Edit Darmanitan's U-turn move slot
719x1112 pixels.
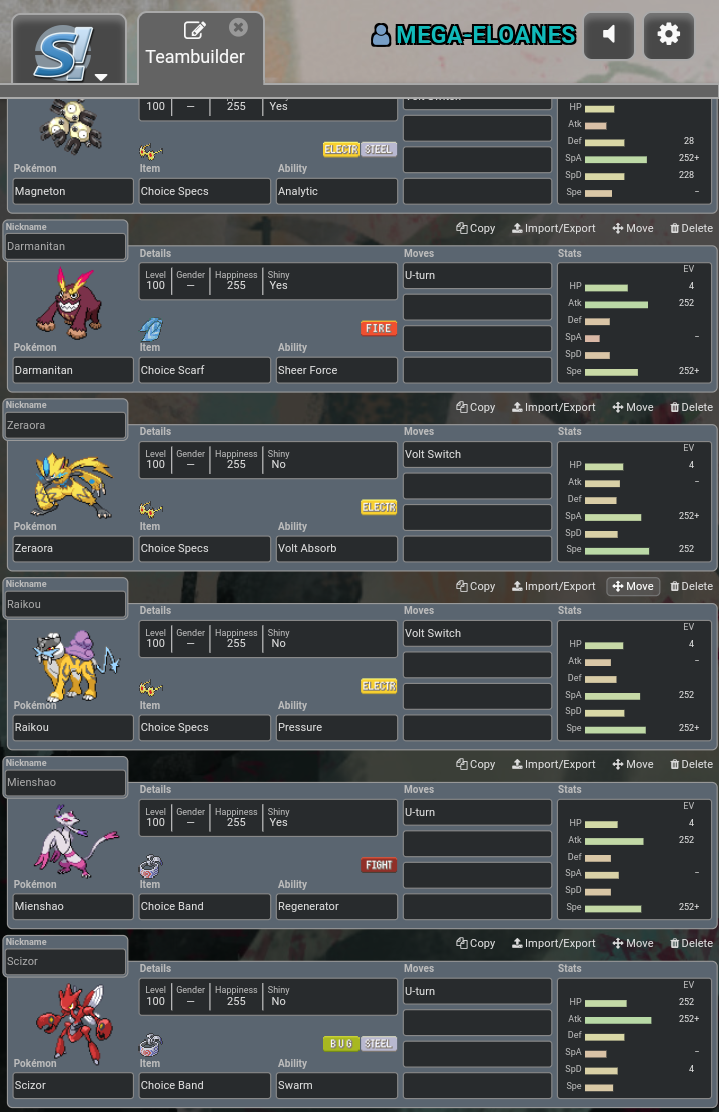click(477, 276)
